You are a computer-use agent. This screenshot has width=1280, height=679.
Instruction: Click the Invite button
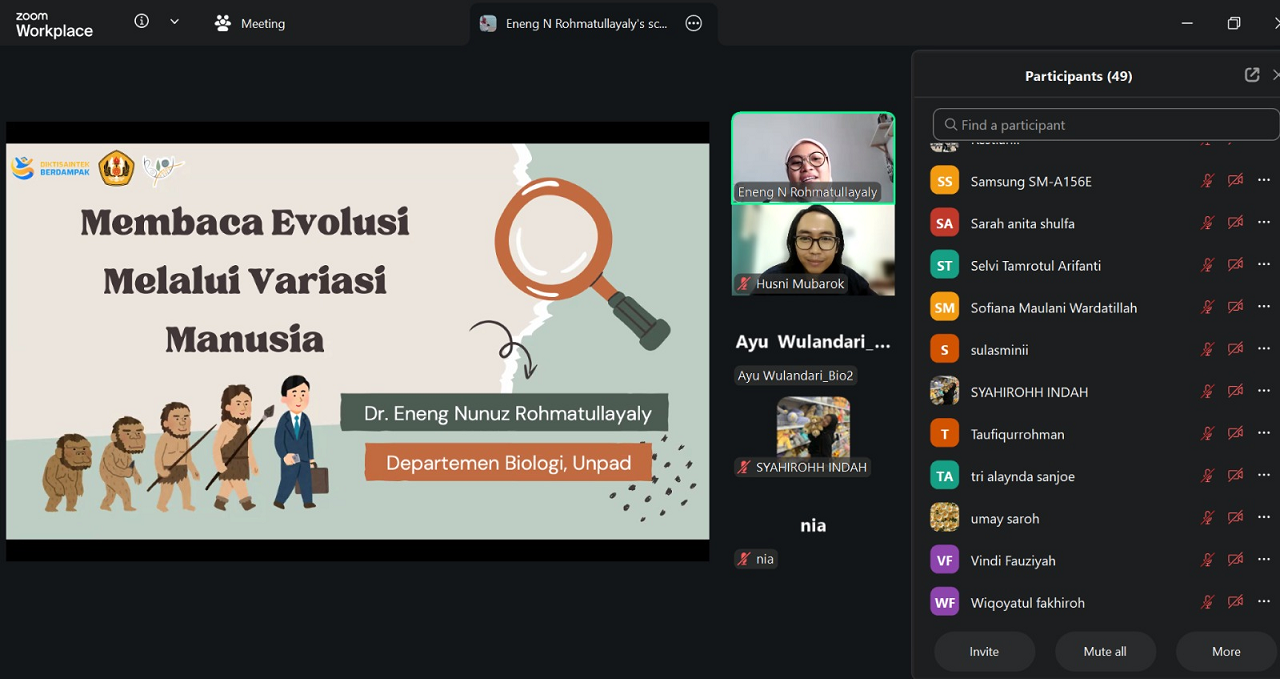[x=984, y=651]
